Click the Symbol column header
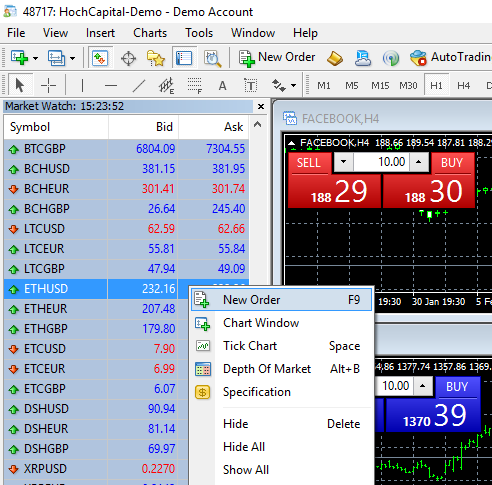 click(x=56, y=127)
